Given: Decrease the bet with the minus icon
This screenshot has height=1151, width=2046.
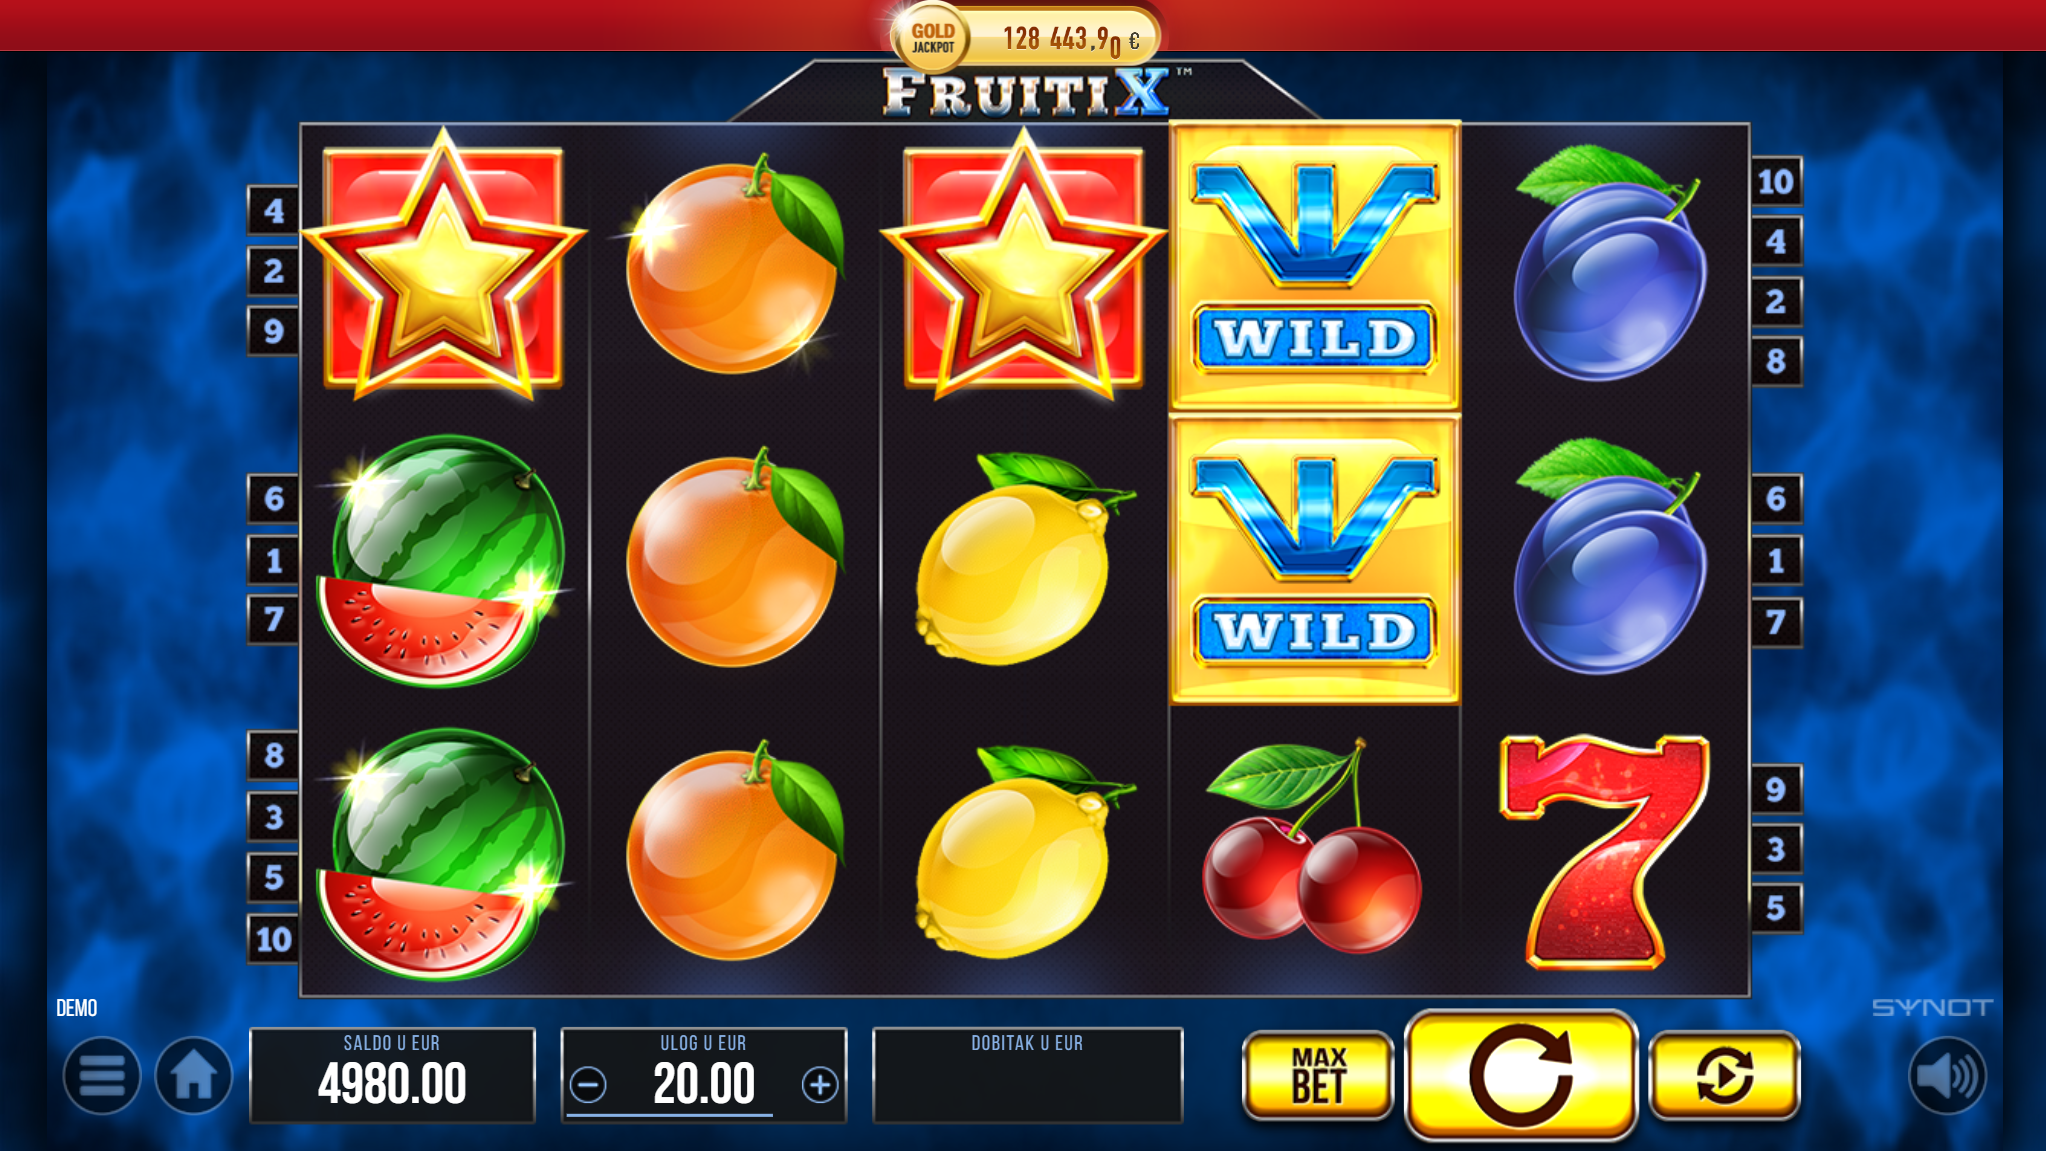Looking at the screenshot, I should click(588, 1085).
